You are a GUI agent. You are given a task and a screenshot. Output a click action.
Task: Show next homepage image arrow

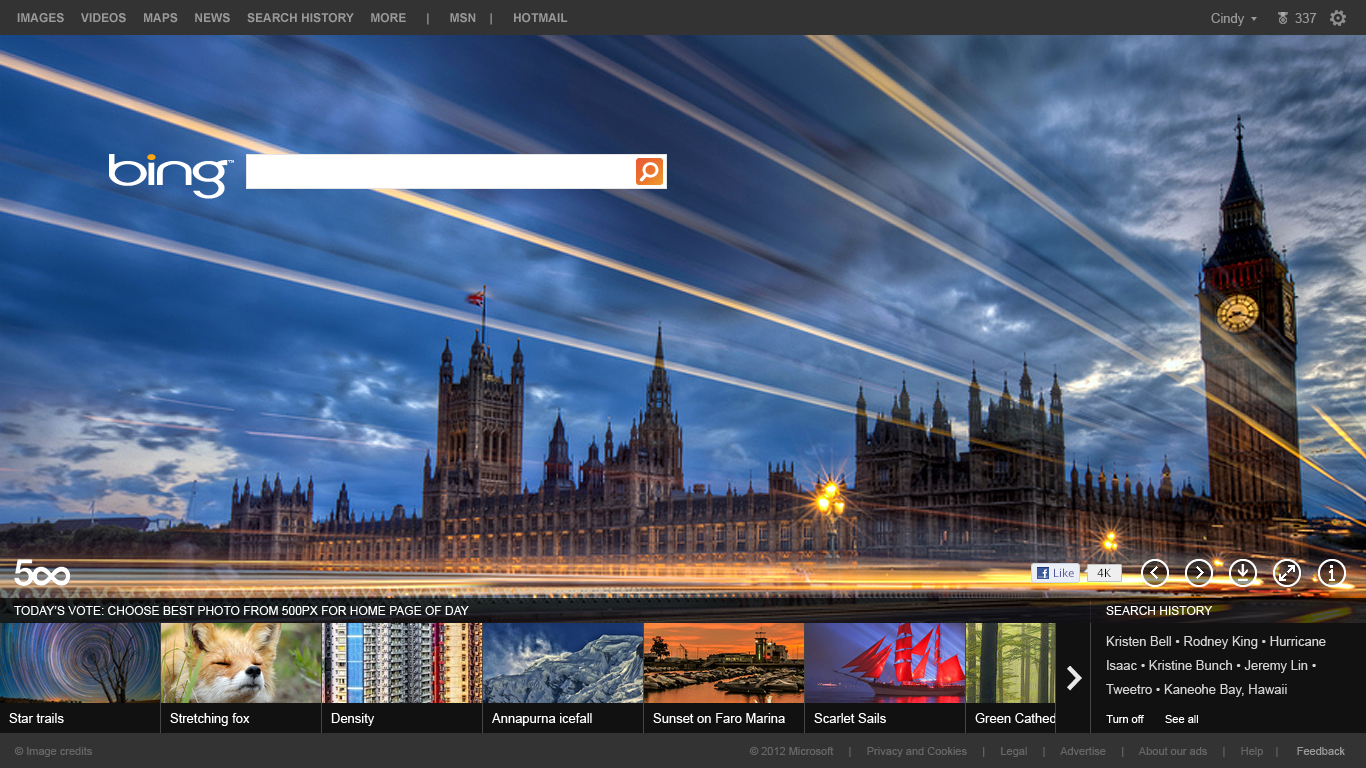tap(1199, 573)
